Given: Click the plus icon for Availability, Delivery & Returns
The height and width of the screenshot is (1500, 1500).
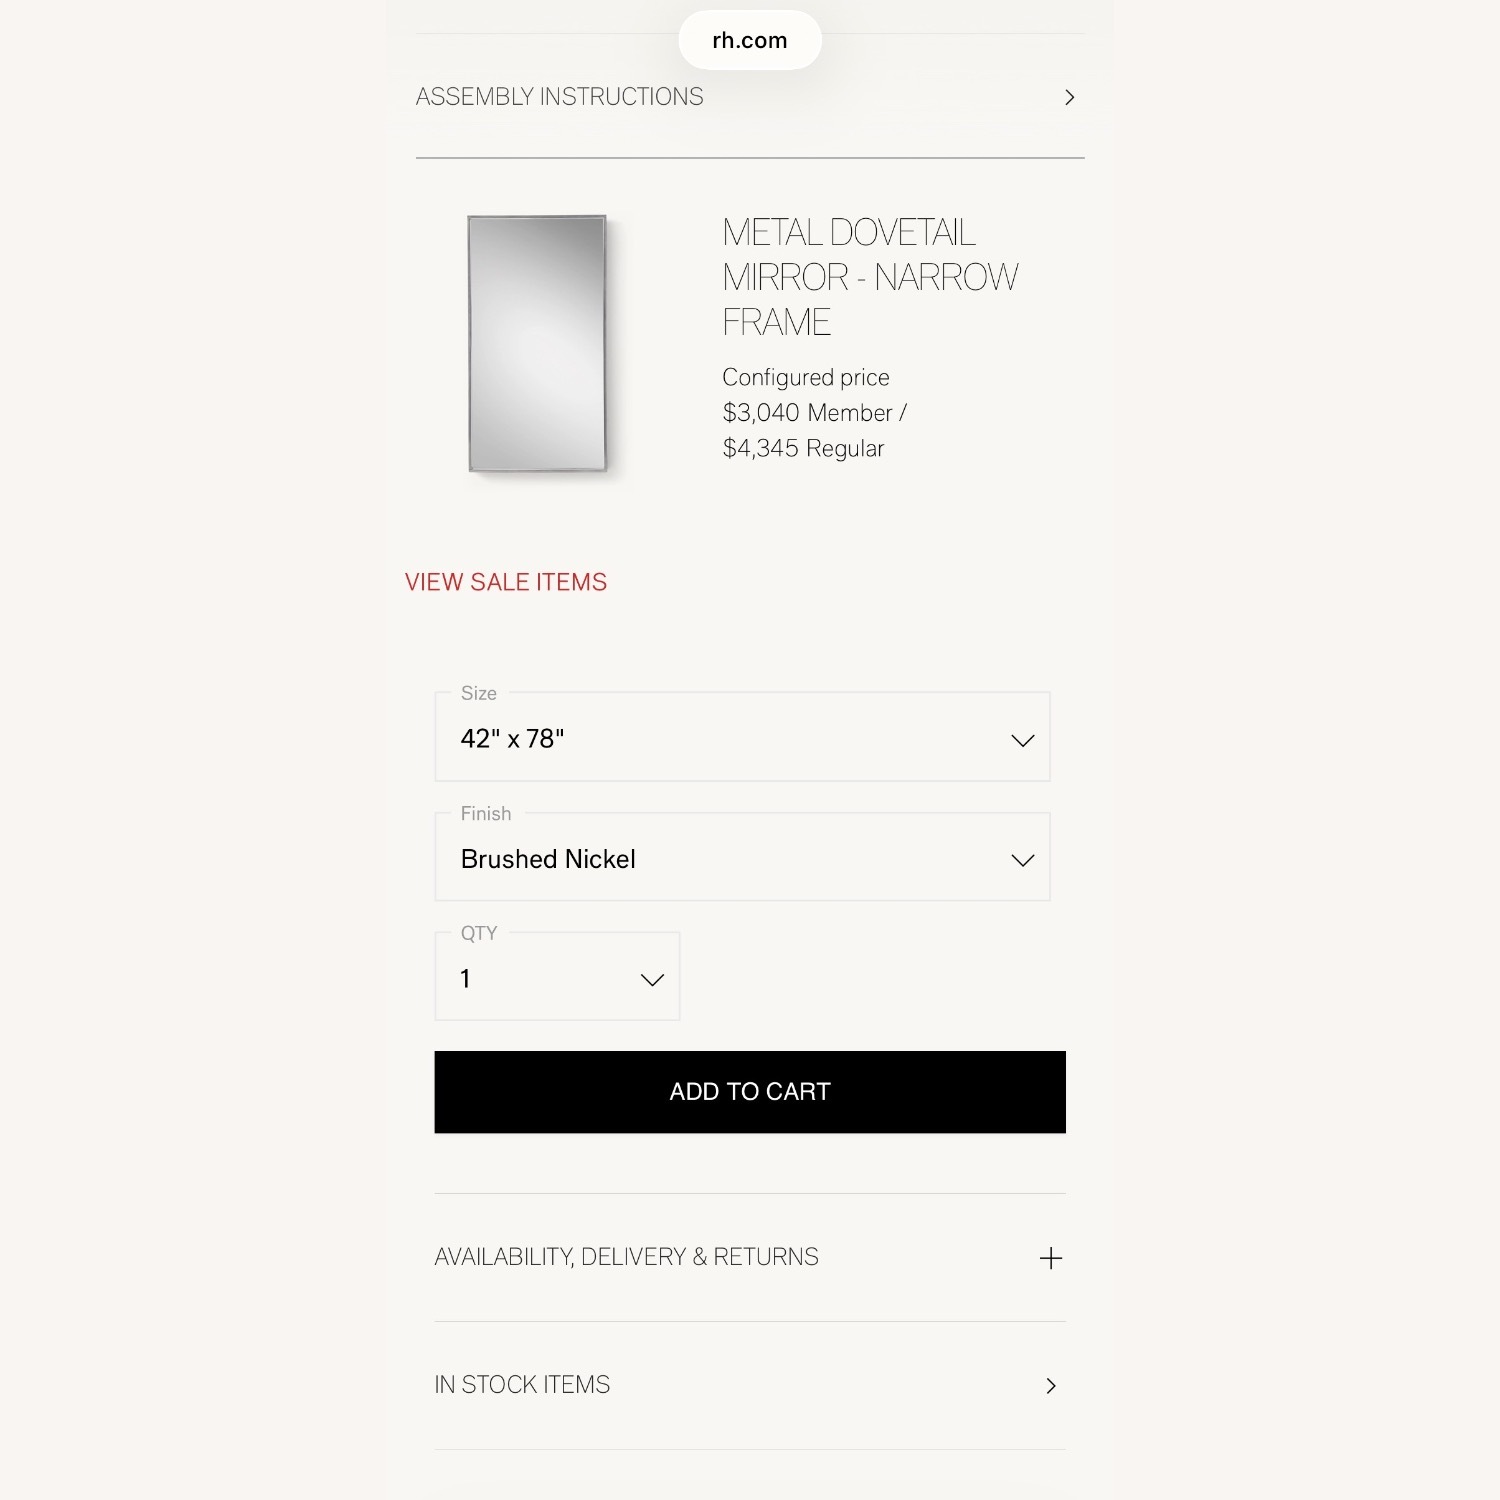Looking at the screenshot, I should (1050, 1258).
